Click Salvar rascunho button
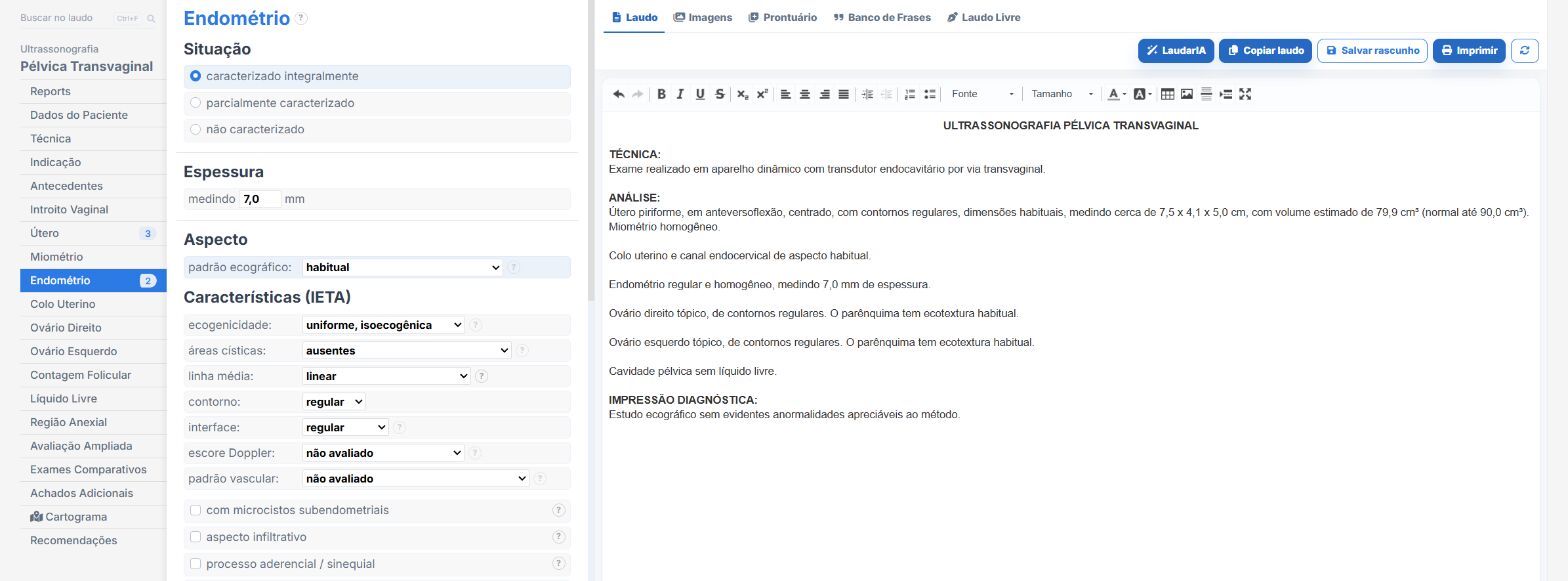 click(x=1372, y=50)
